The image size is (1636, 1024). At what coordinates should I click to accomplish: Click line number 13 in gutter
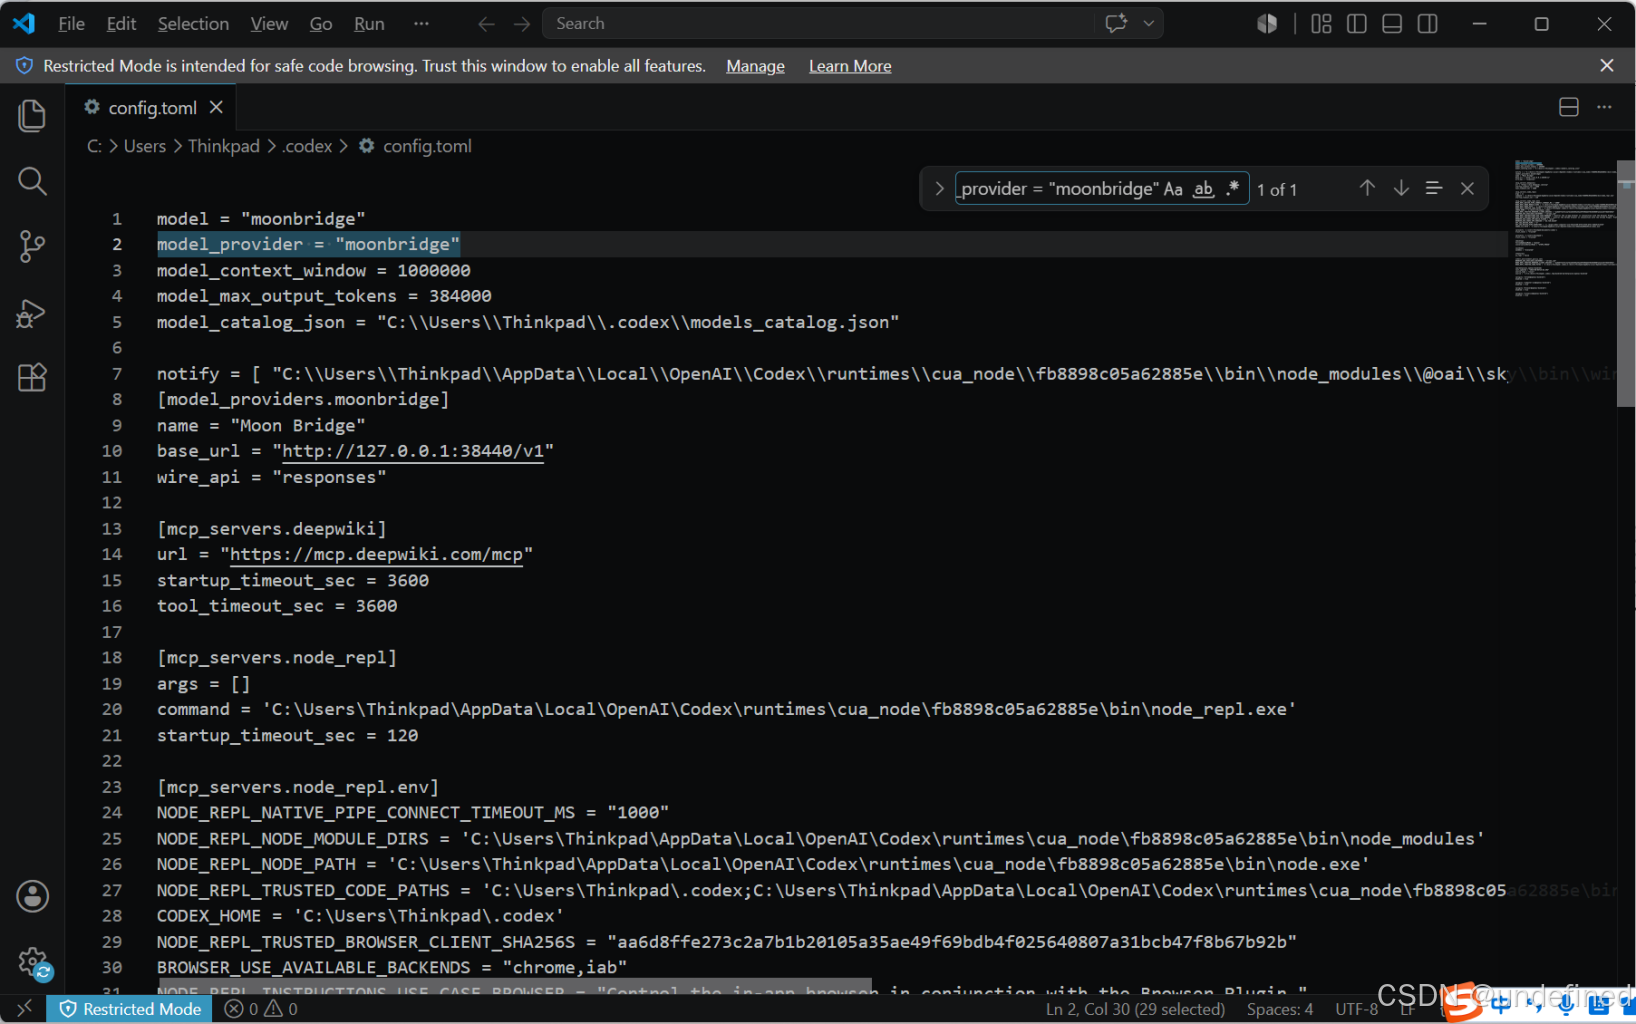(x=112, y=529)
